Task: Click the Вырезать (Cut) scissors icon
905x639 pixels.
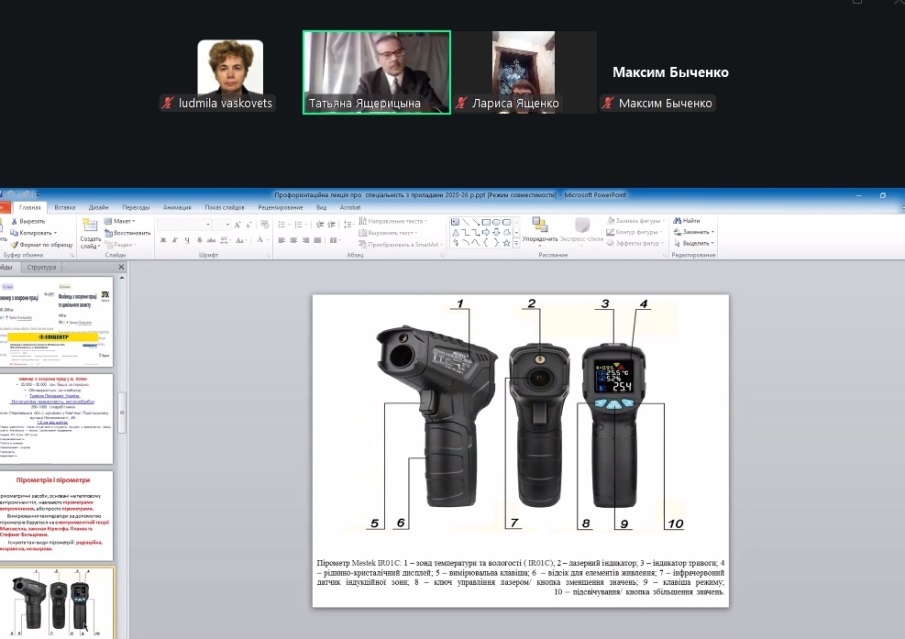Action: tap(15, 221)
